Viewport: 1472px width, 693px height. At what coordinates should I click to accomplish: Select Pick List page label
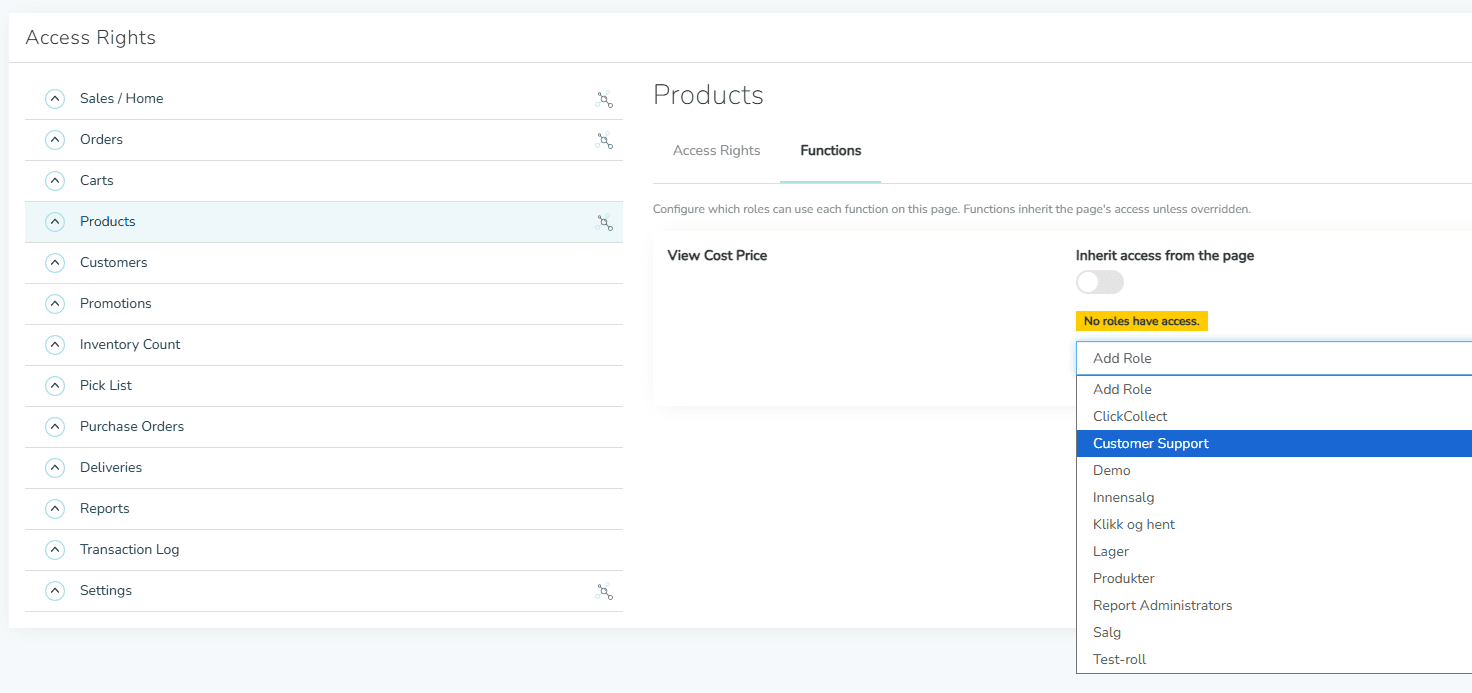point(106,386)
